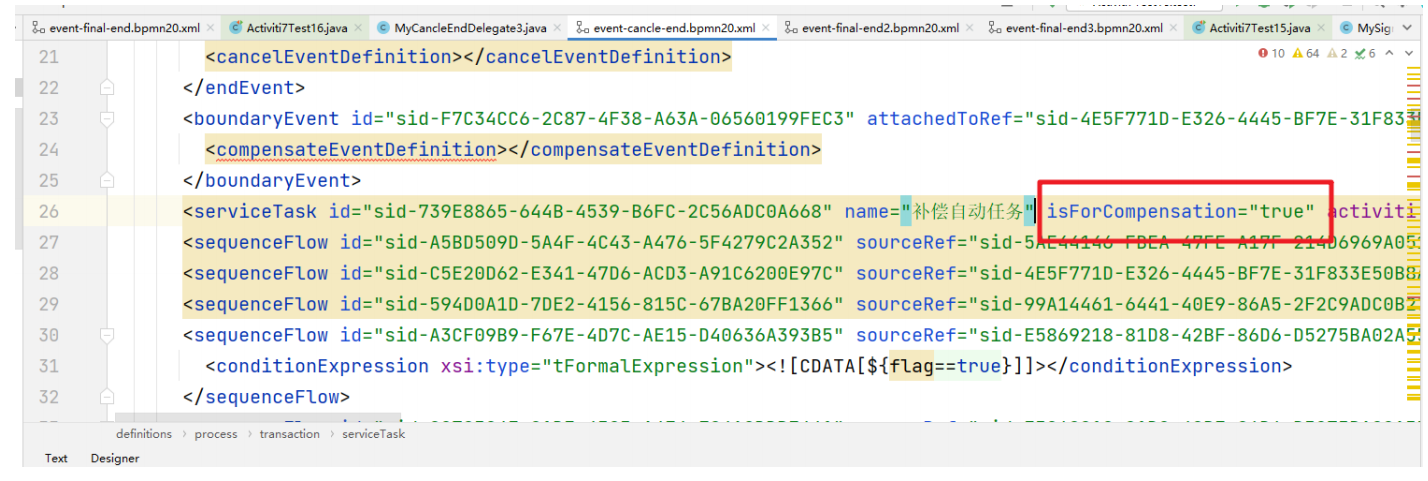Close the event-final-end3.bpmn20.xml tab
The width and height of the screenshot is (1428, 481).
pos(1173,29)
